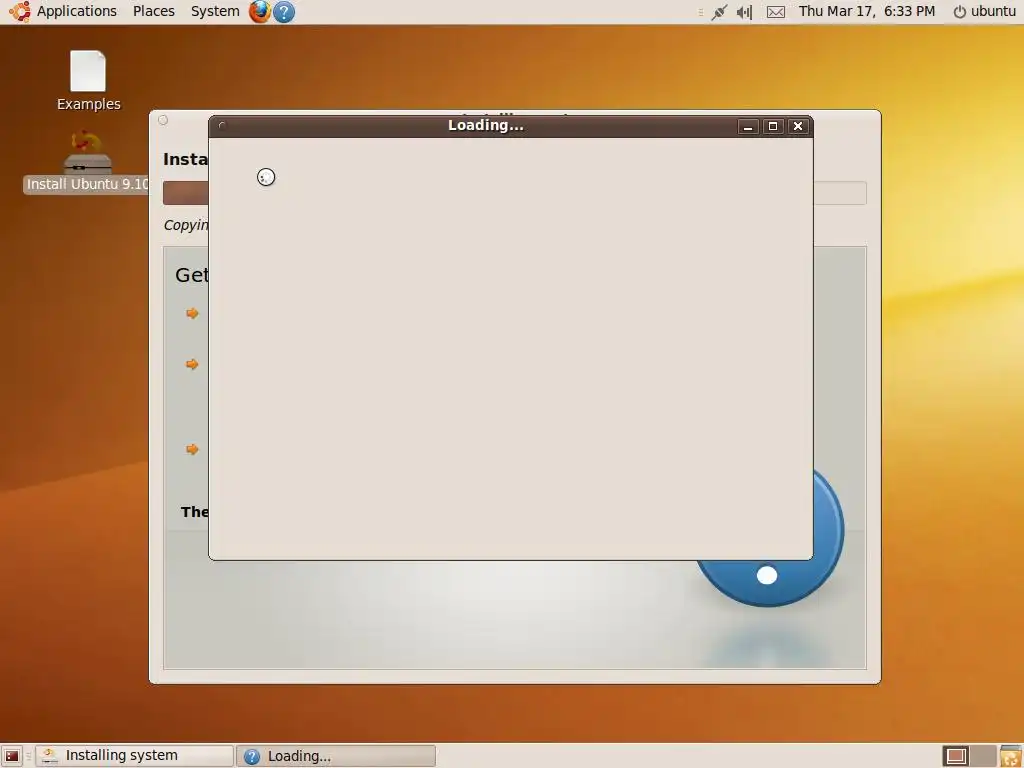Click the Ubuntu logo on Applications menu
This screenshot has height=768, width=1024.
tap(20, 12)
